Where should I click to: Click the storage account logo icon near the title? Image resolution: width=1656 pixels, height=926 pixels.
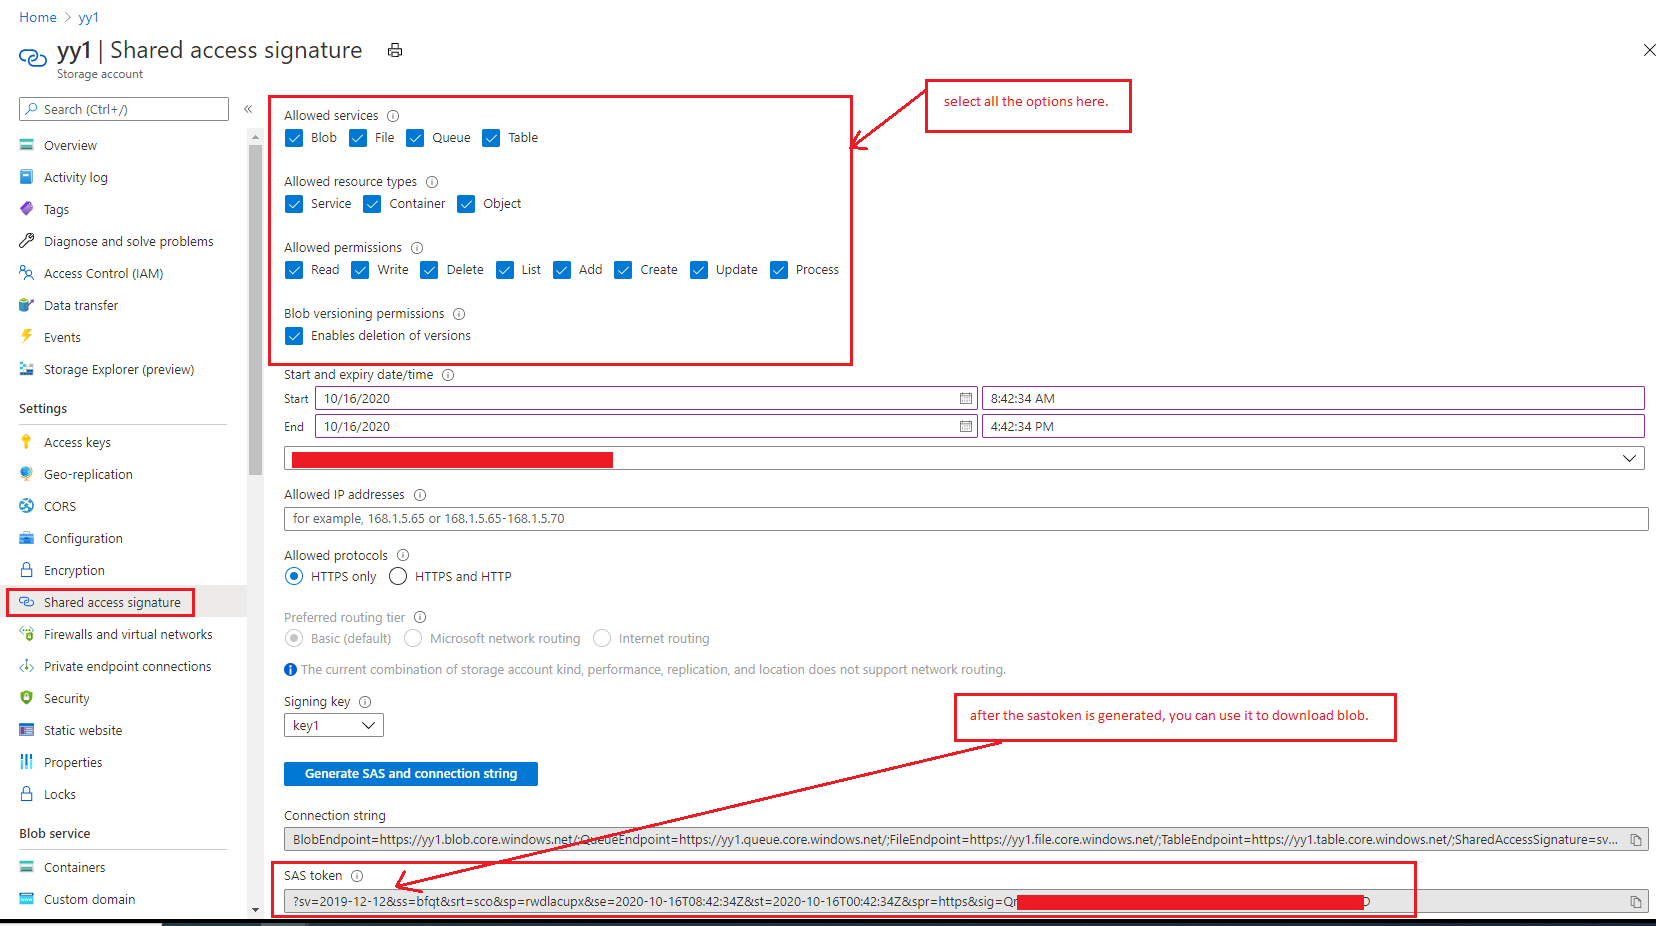pyautogui.click(x=33, y=58)
